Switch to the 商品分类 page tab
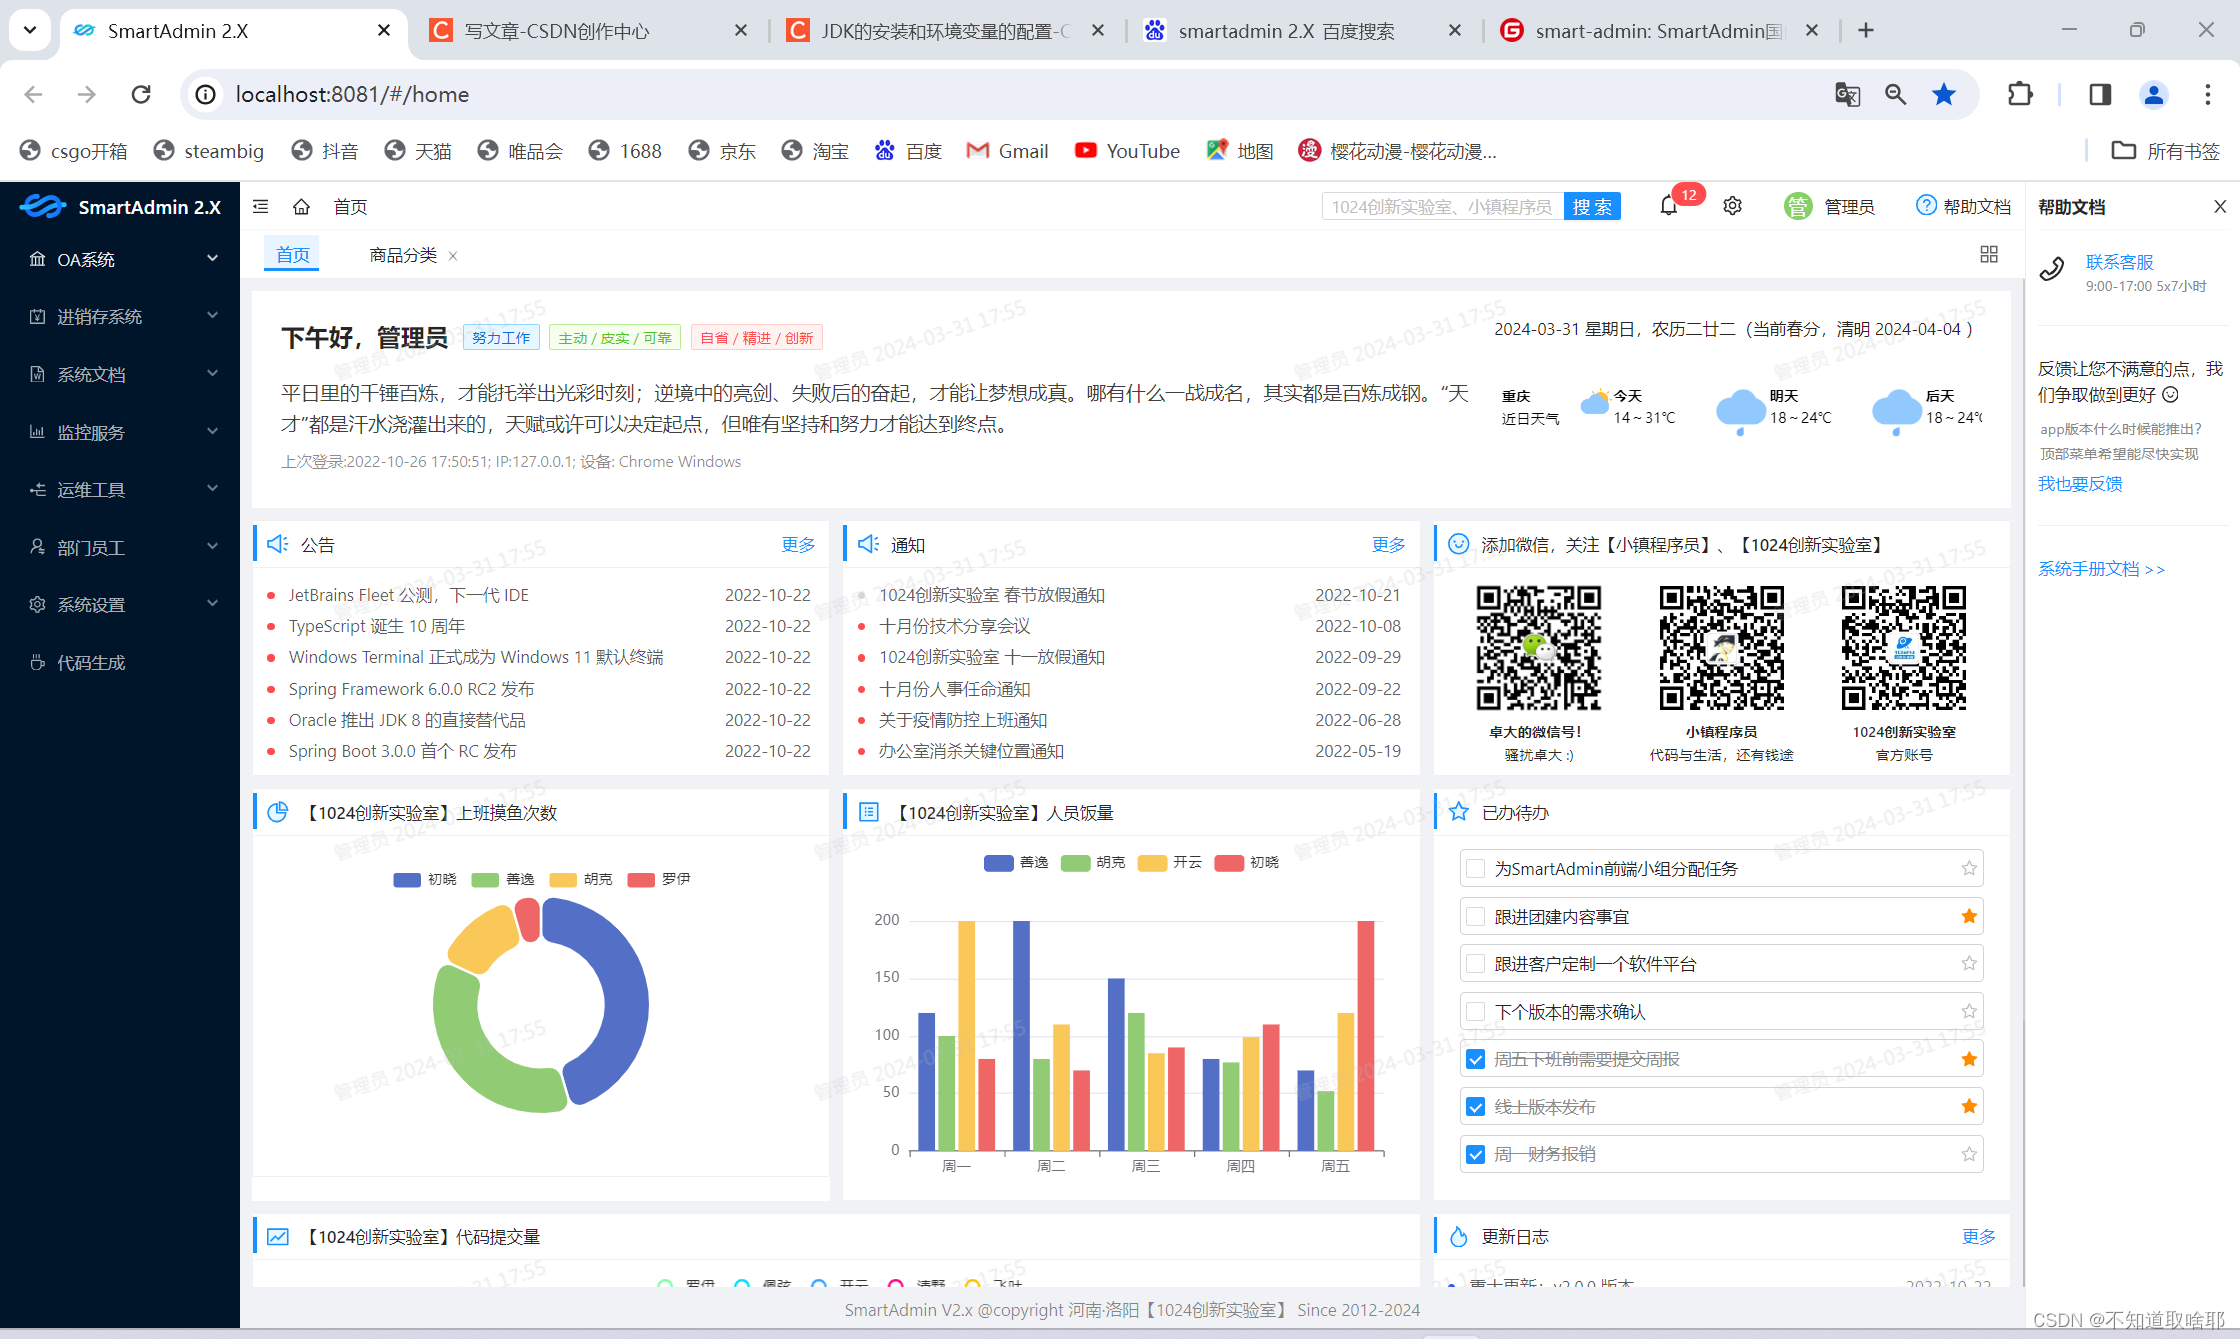Screen dimensions: 2240x1339 click(x=403, y=255)
